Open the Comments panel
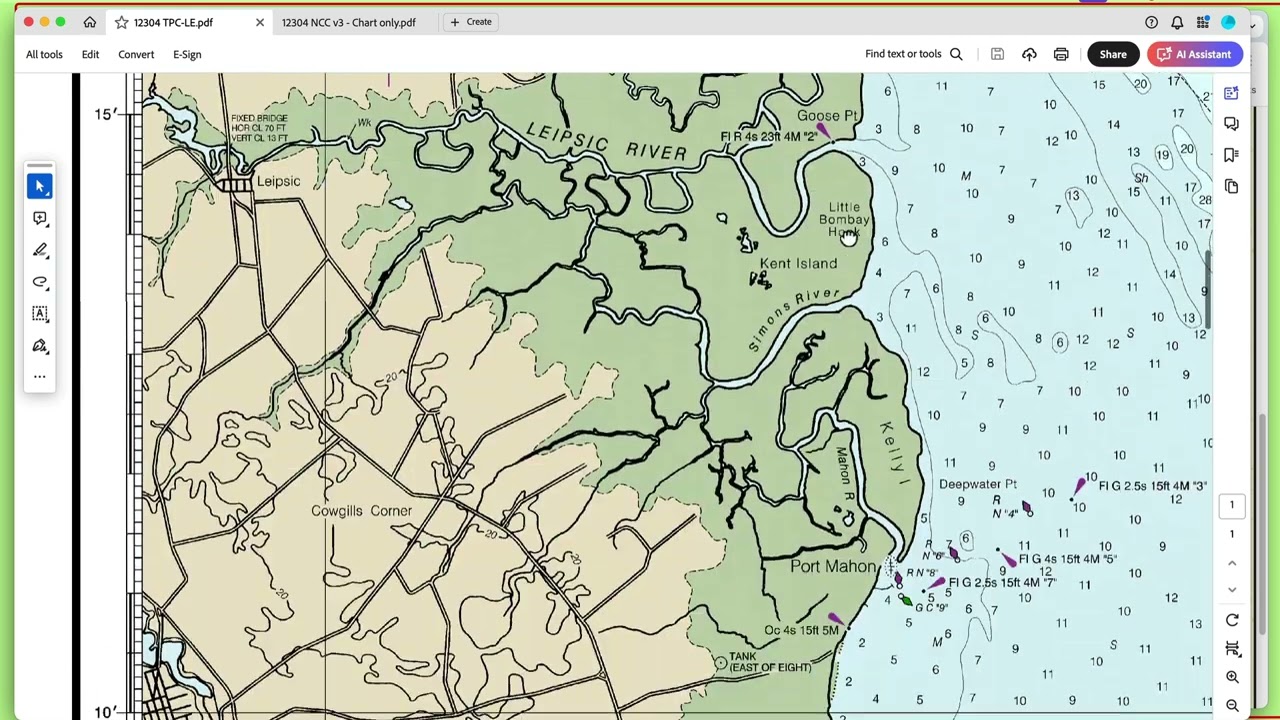The width and height of the screenshot is (1280, 720). pos(1232,124)
